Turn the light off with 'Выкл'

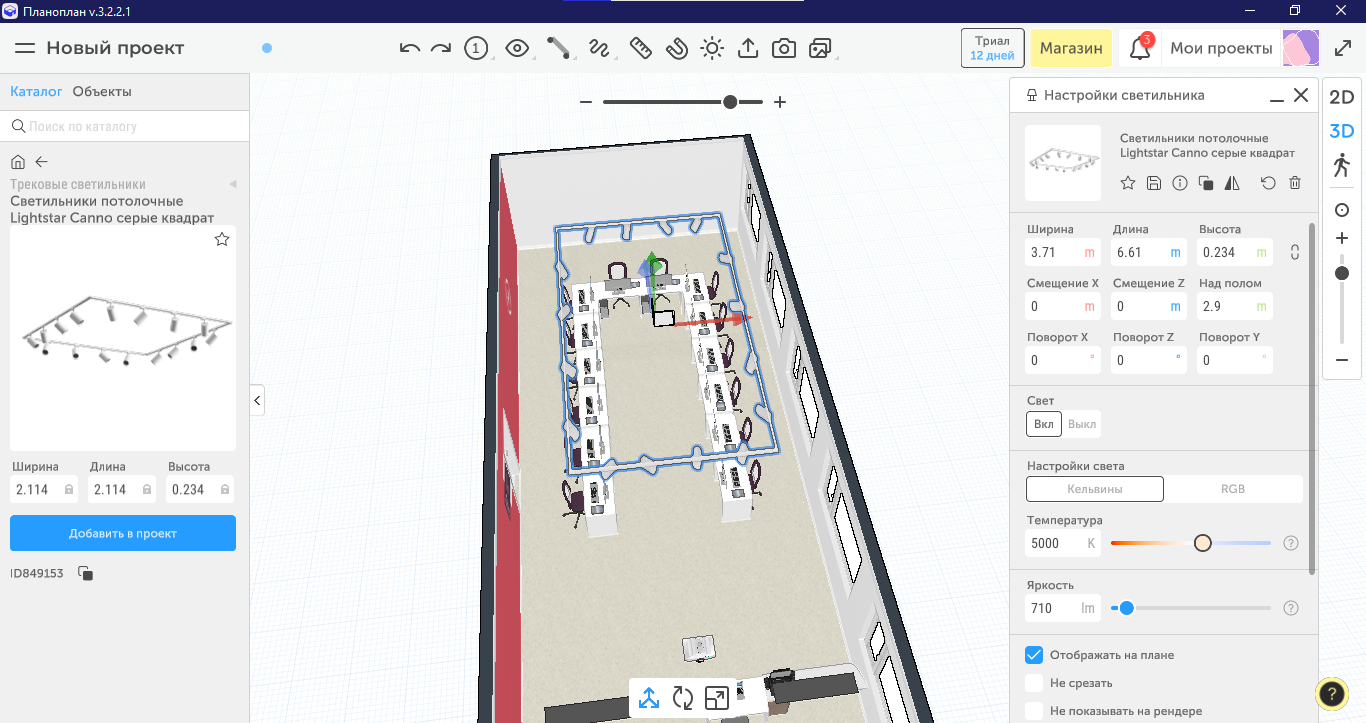point(1082,424)
